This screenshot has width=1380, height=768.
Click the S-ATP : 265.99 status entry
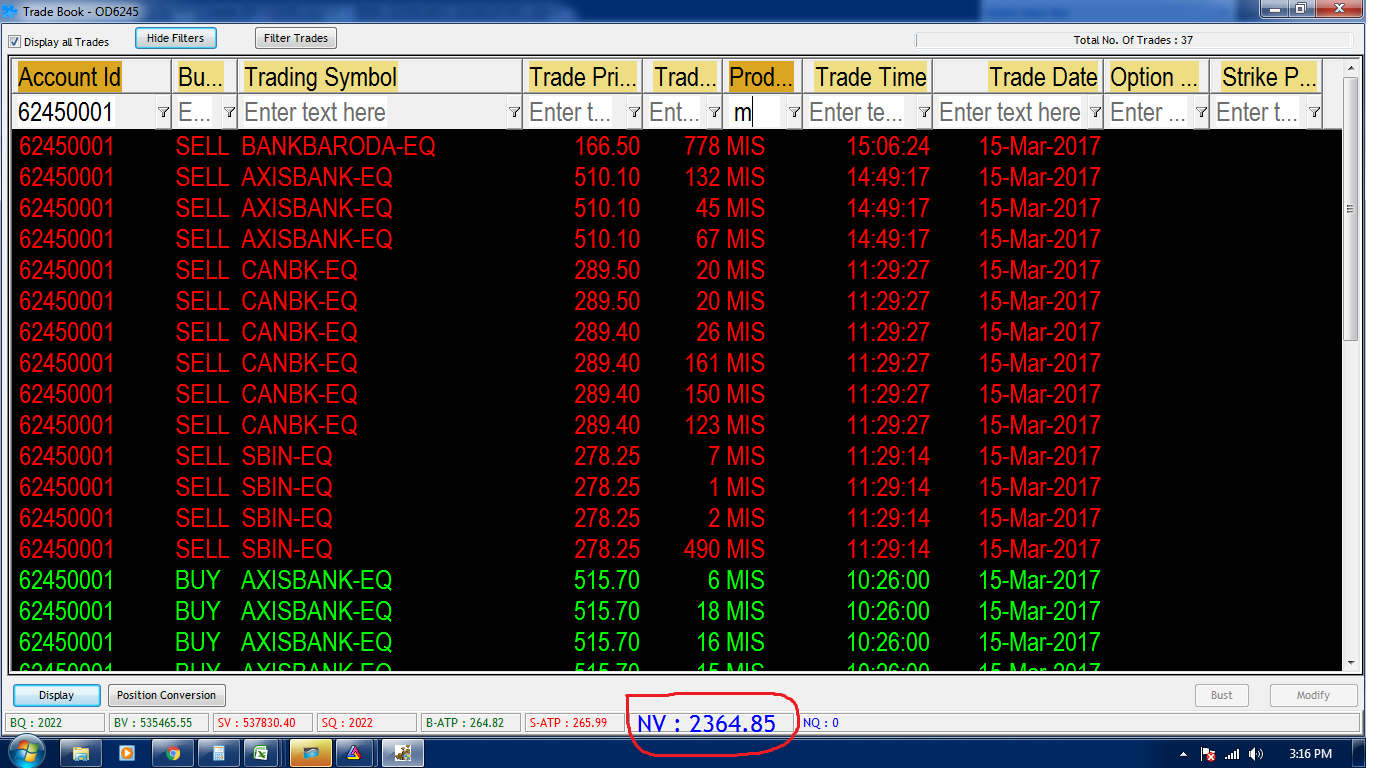point(575,722)
